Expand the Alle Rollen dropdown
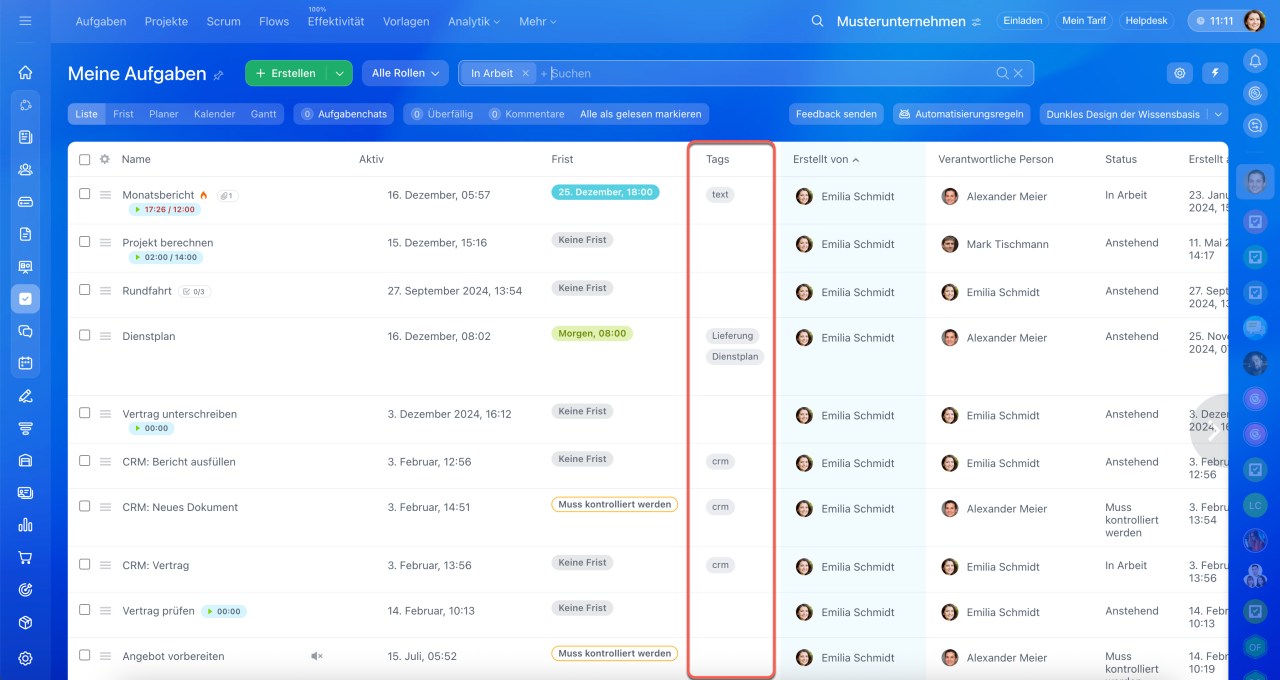Viewport: 1280px width, 680px height. pyautogui.click(x=406, y=73)
